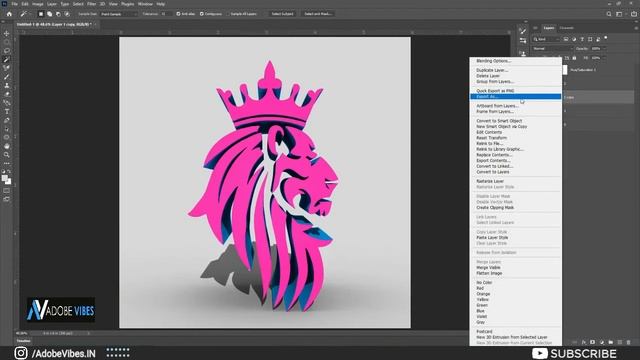
Task: Open Brush Settings panel icon in dock
Action: (522, 31)
